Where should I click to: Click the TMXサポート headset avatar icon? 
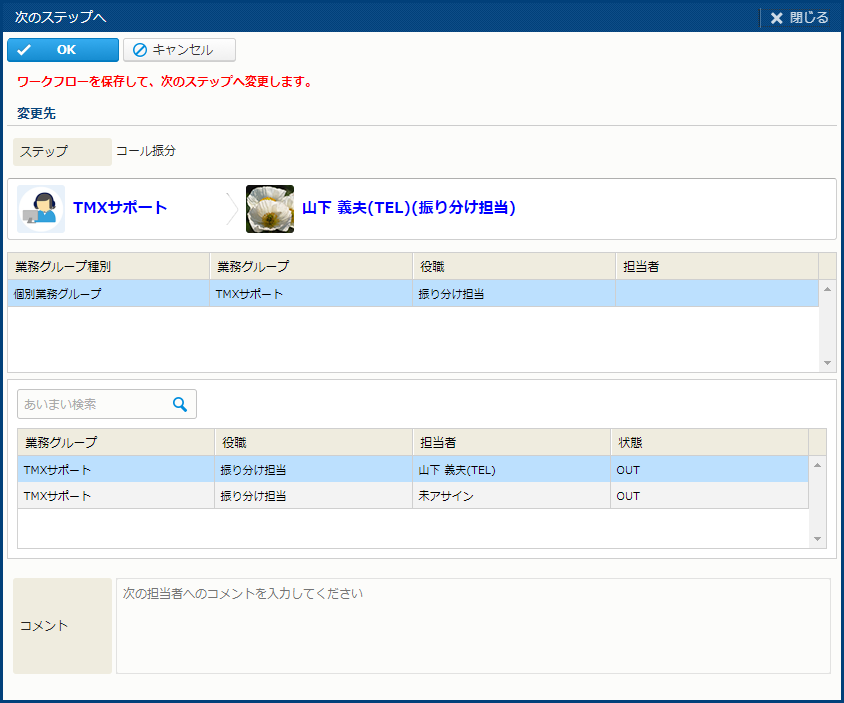click(x=41, y=209)
